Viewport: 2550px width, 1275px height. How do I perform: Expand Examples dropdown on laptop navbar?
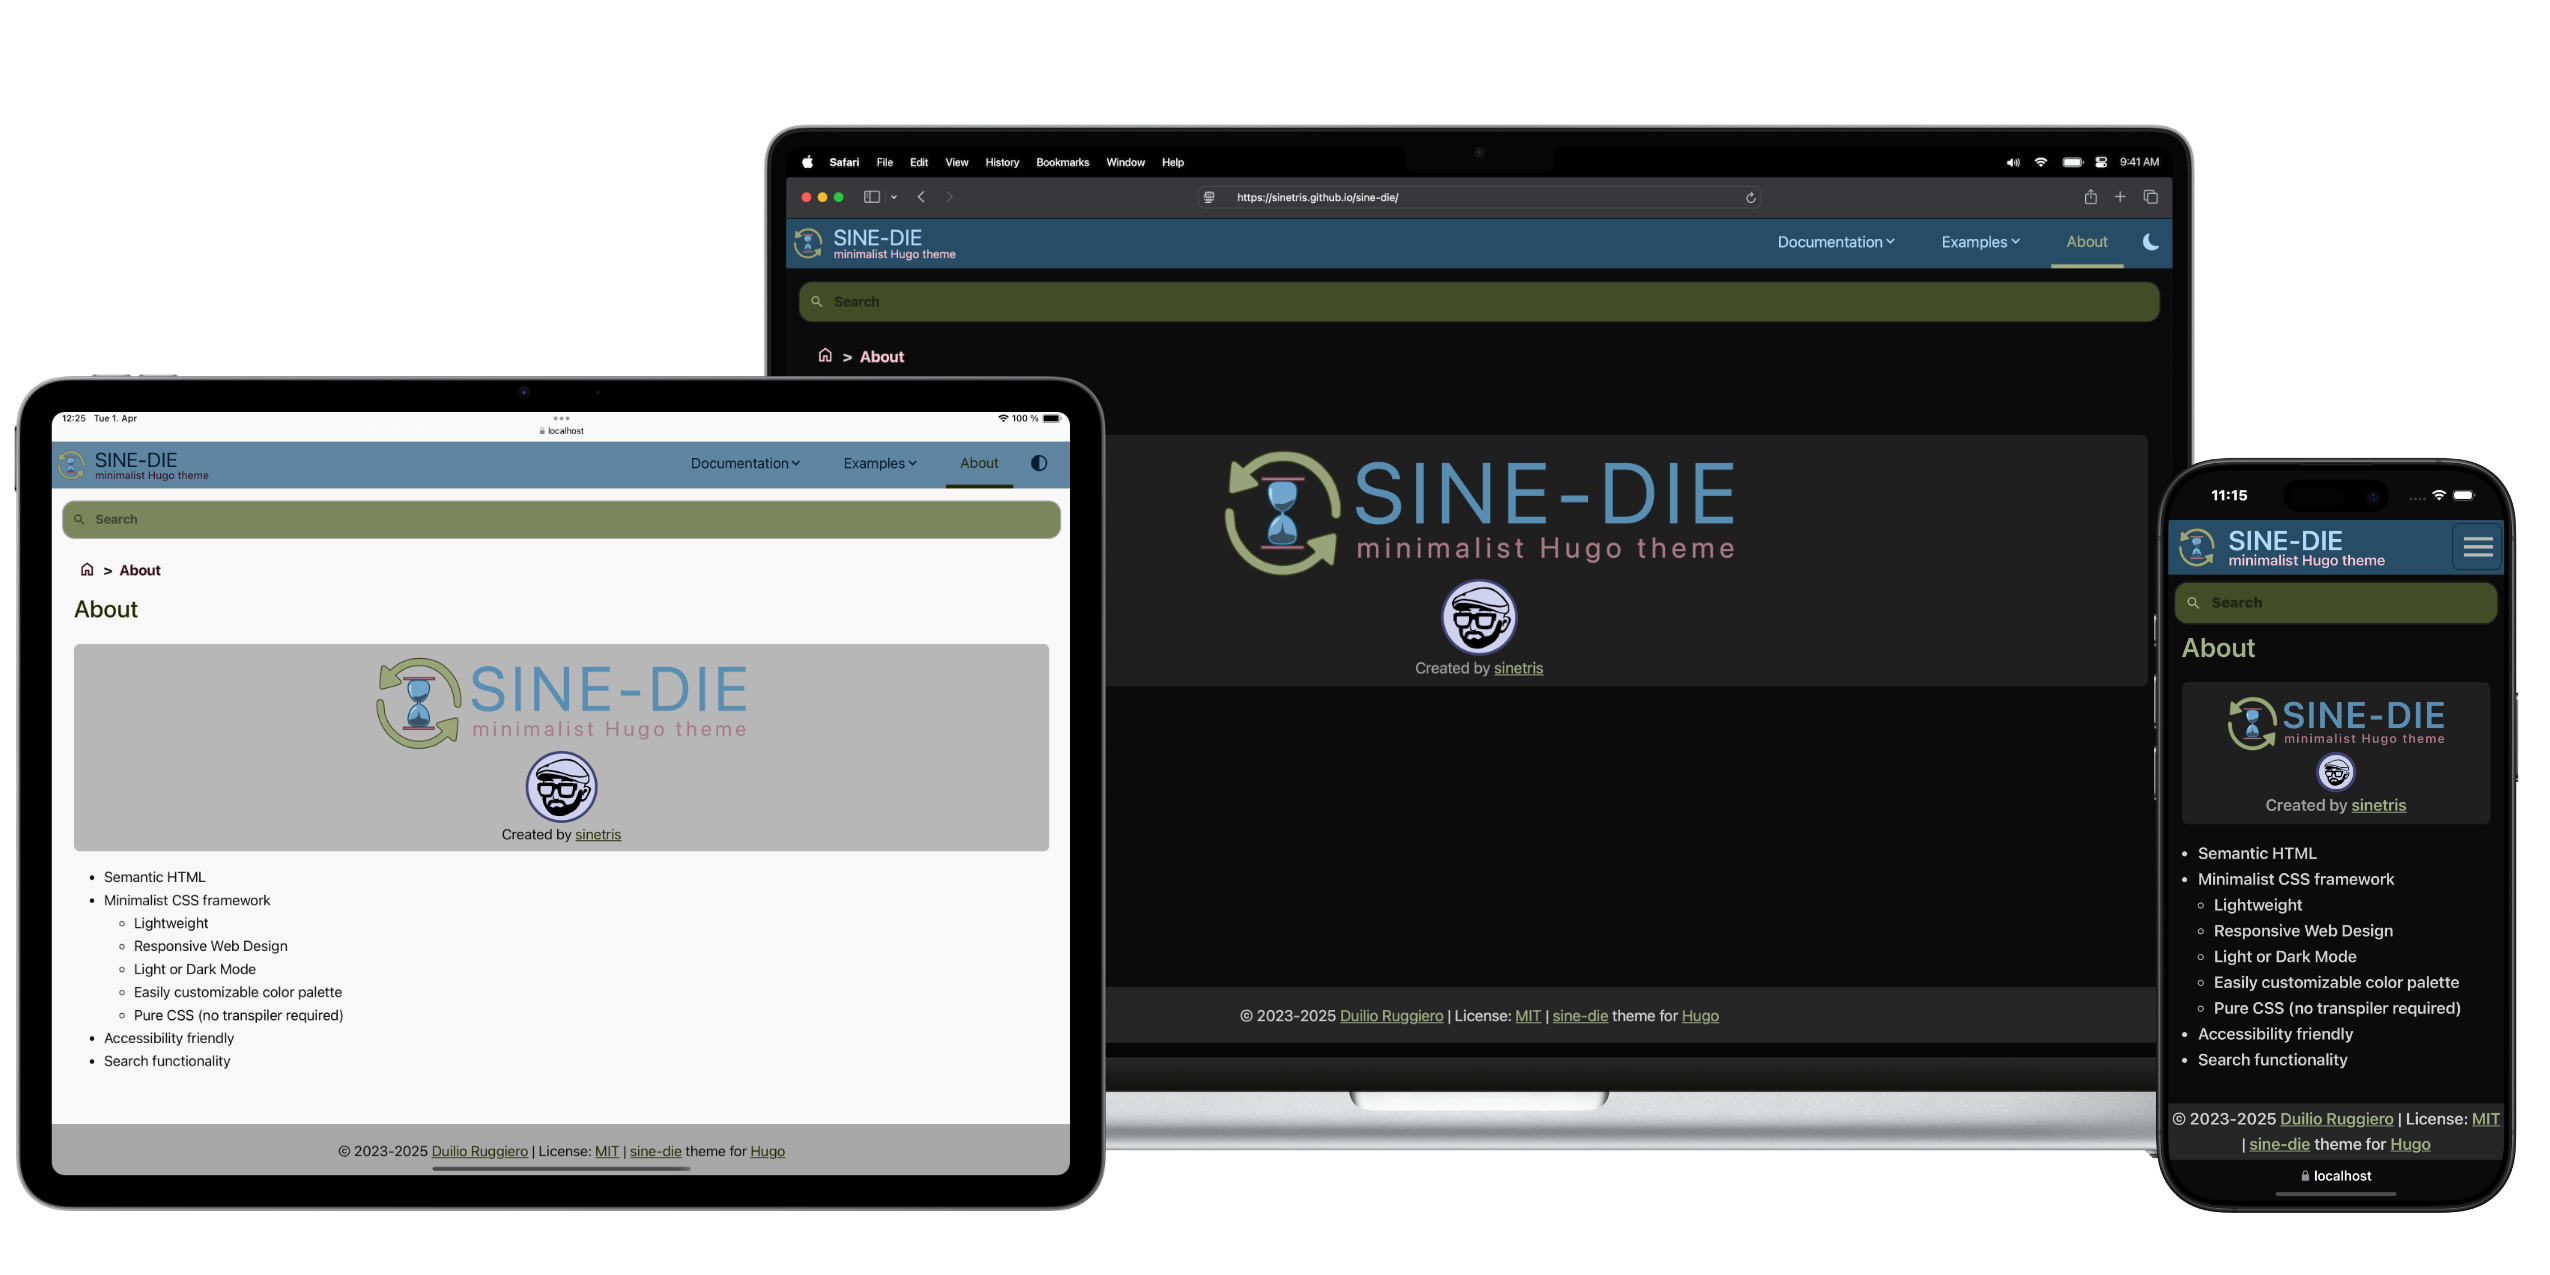[1980, 242]
